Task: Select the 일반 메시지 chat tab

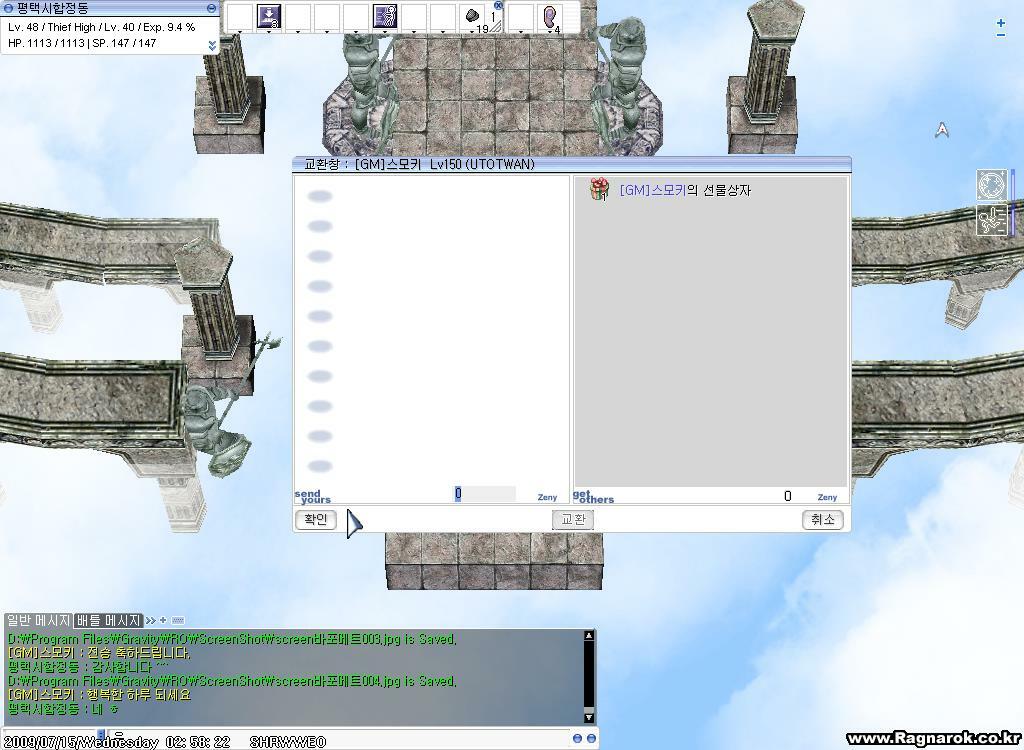Action: (x=39, y=621)
